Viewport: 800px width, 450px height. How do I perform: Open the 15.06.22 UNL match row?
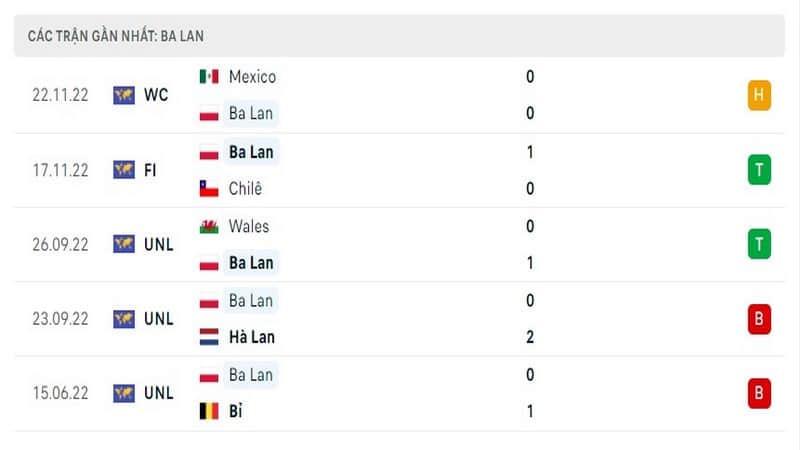[x=399, y=393]
